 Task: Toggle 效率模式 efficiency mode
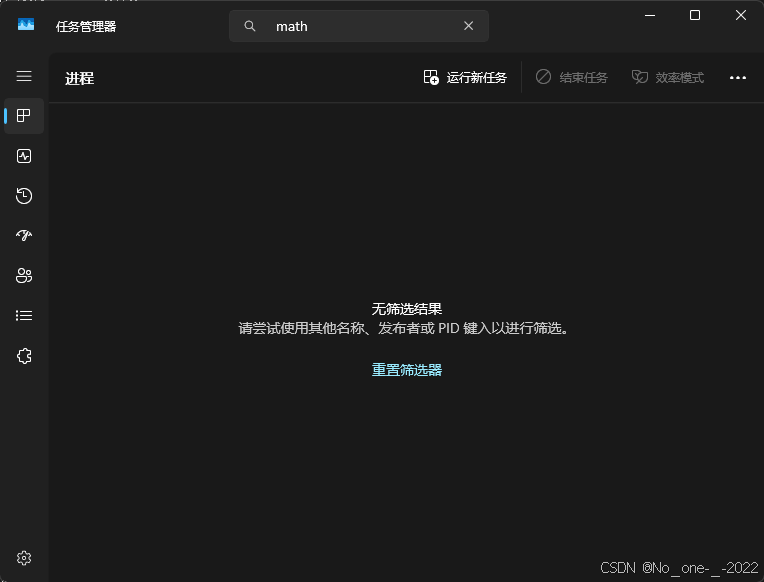point(668,78)
